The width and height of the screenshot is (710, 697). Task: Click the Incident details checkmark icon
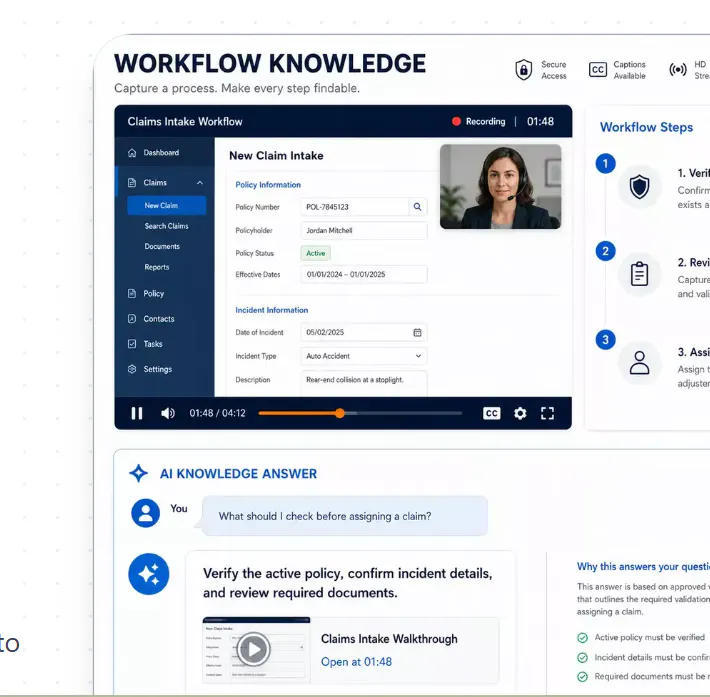(582, 658)
